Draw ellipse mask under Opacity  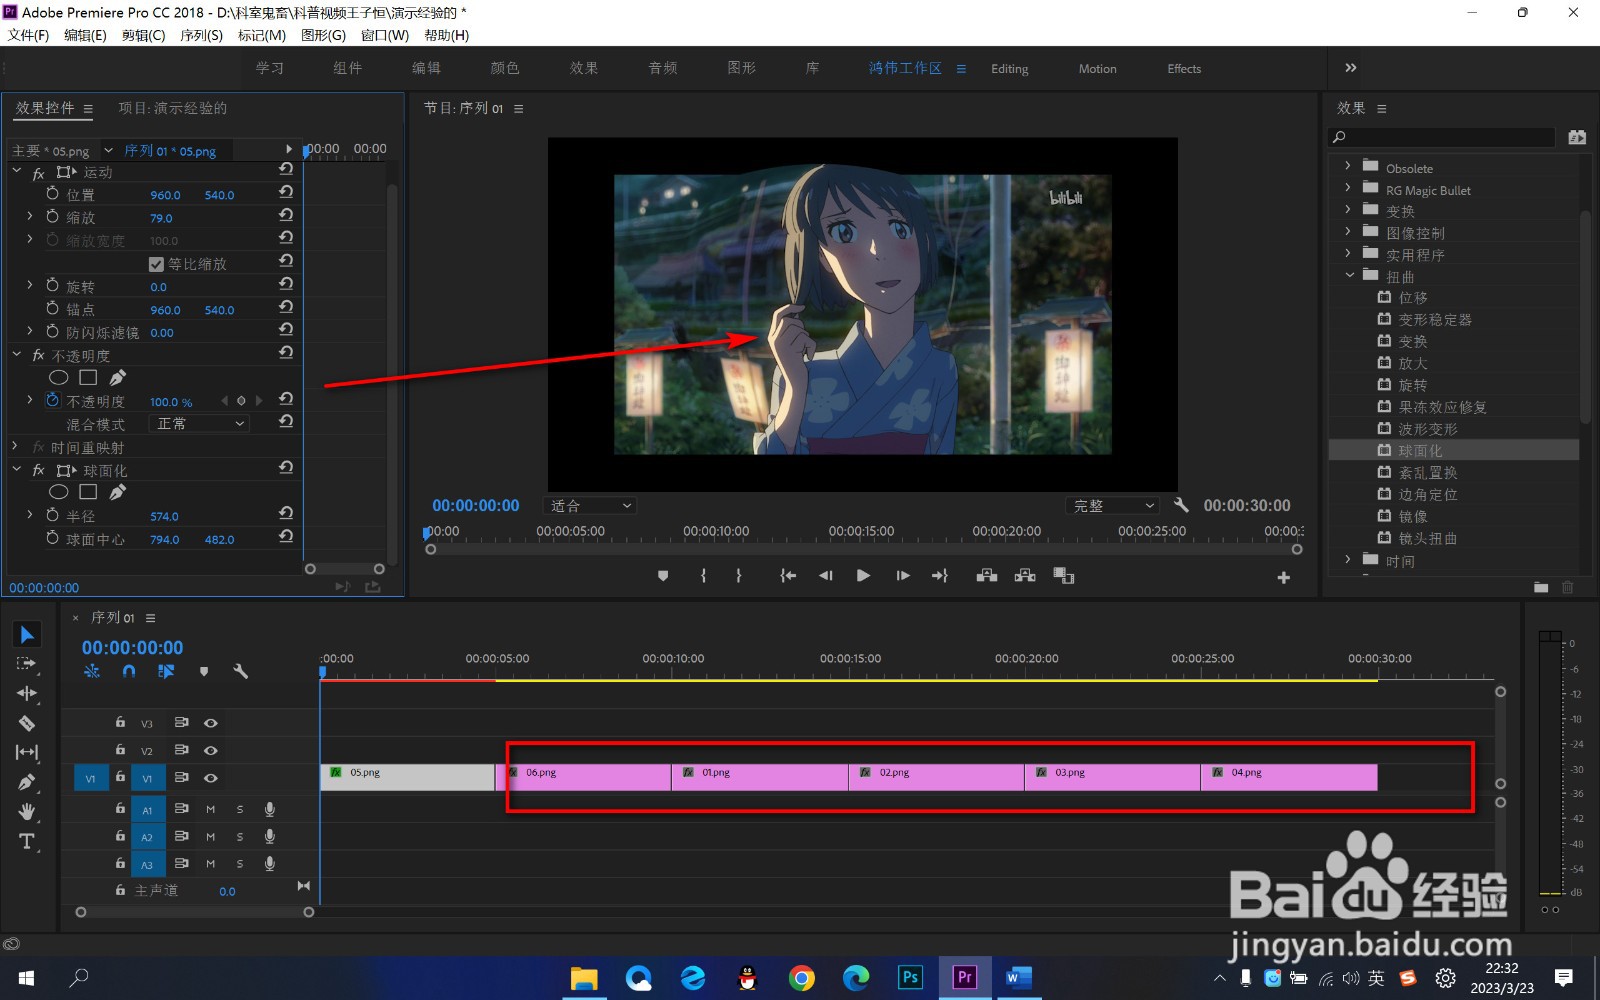pos(59,378)
